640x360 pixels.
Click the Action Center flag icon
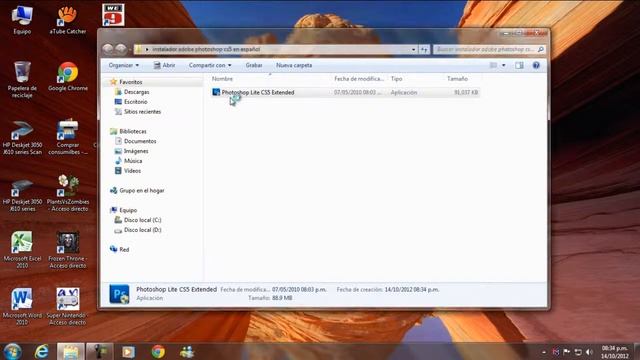[x=567, y=352]
